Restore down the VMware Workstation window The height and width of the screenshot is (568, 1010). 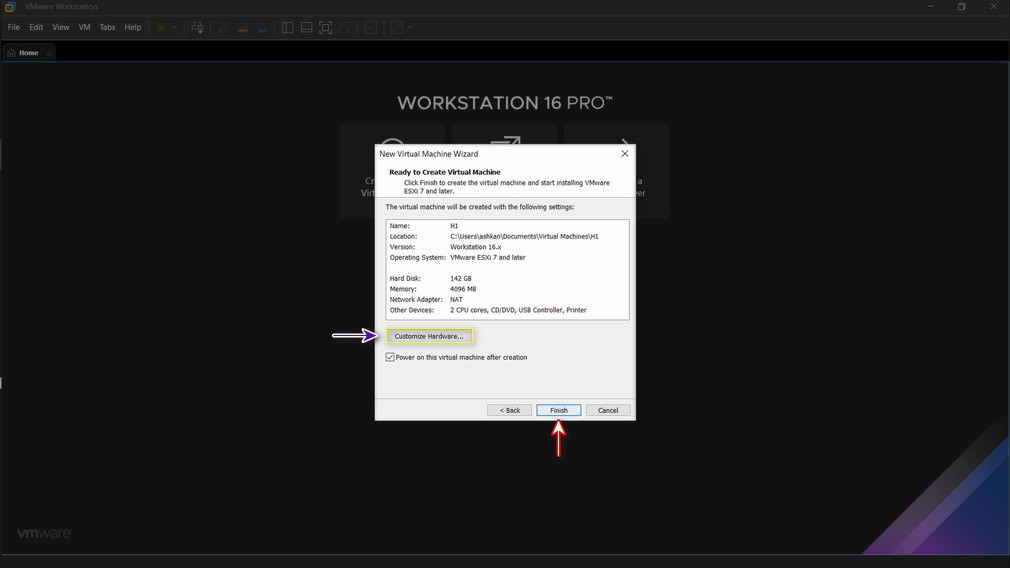pos(961,6)
